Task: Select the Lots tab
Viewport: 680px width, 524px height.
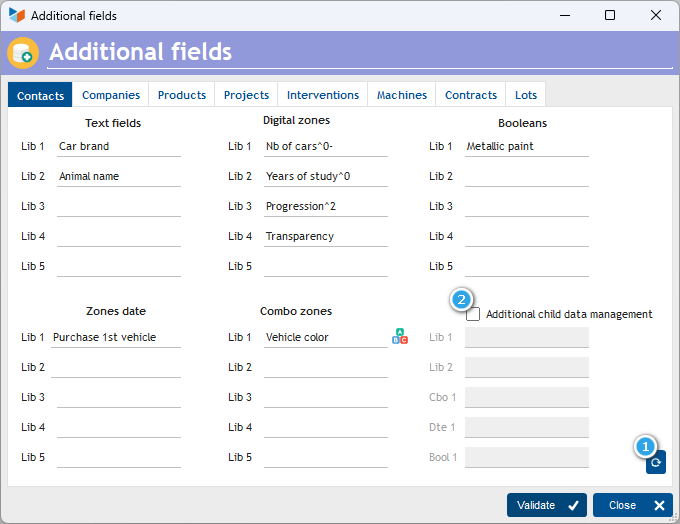Action: coord(525,95)
